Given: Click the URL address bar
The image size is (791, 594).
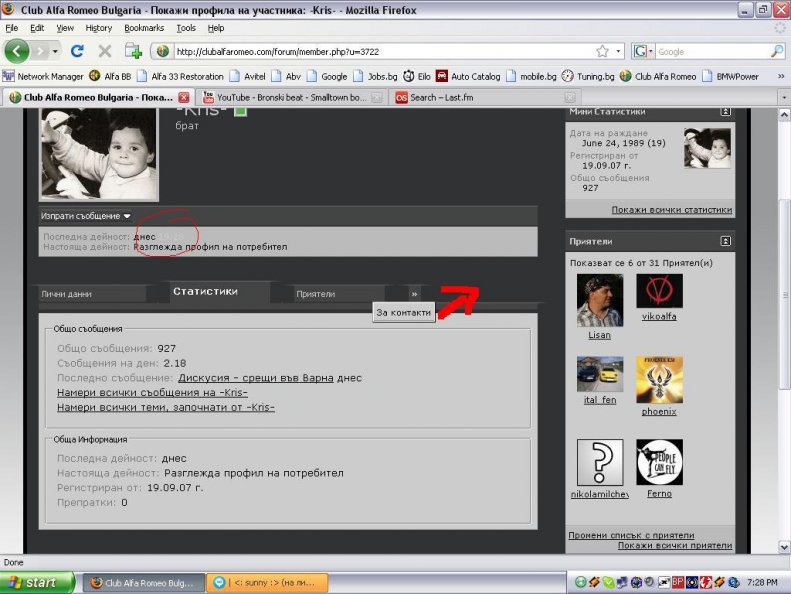Looking at the screenshot, I should [380, 51].
